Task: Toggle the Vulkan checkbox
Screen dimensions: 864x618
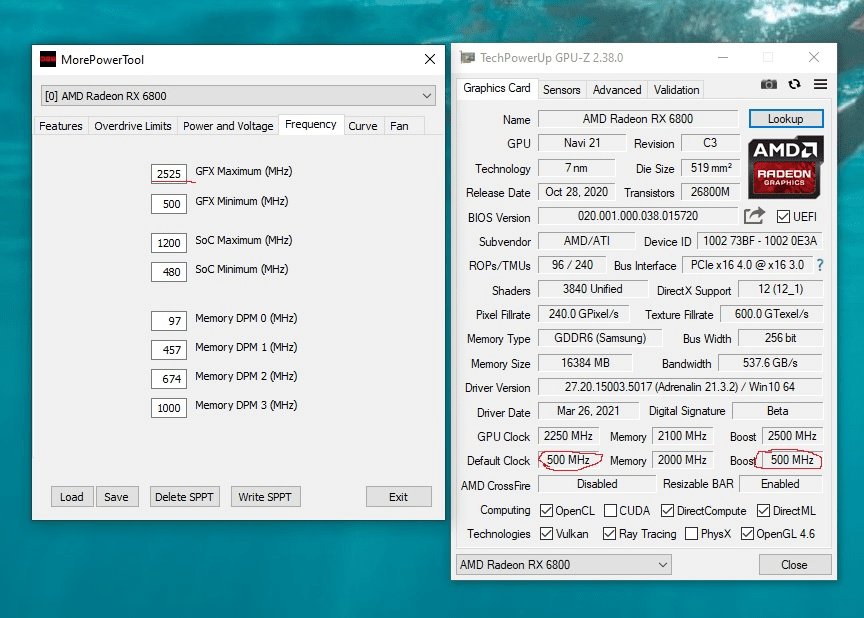Action: click(x=546, y=534)
